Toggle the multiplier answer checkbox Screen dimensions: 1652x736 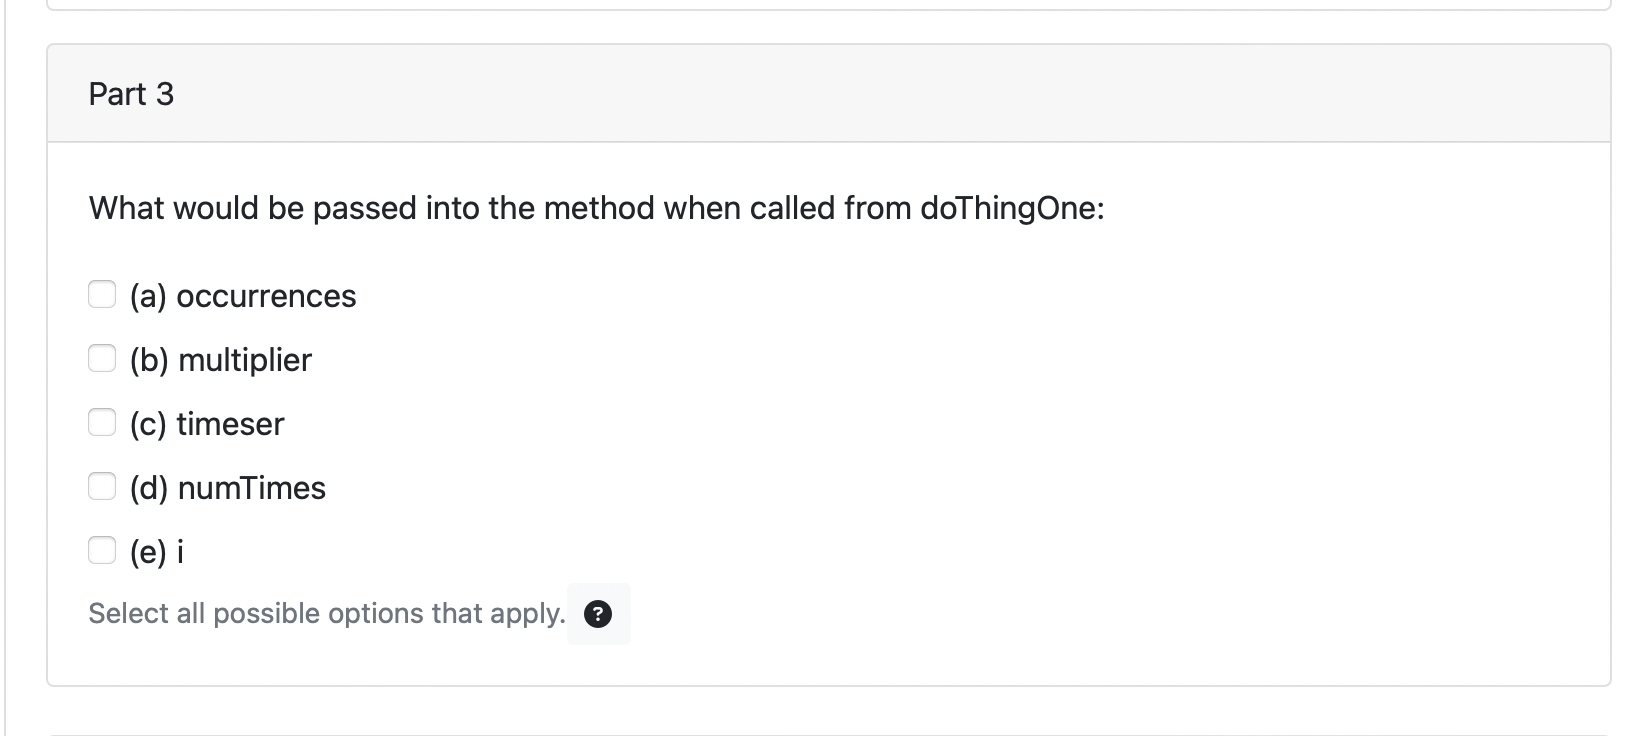click(103, 358)
